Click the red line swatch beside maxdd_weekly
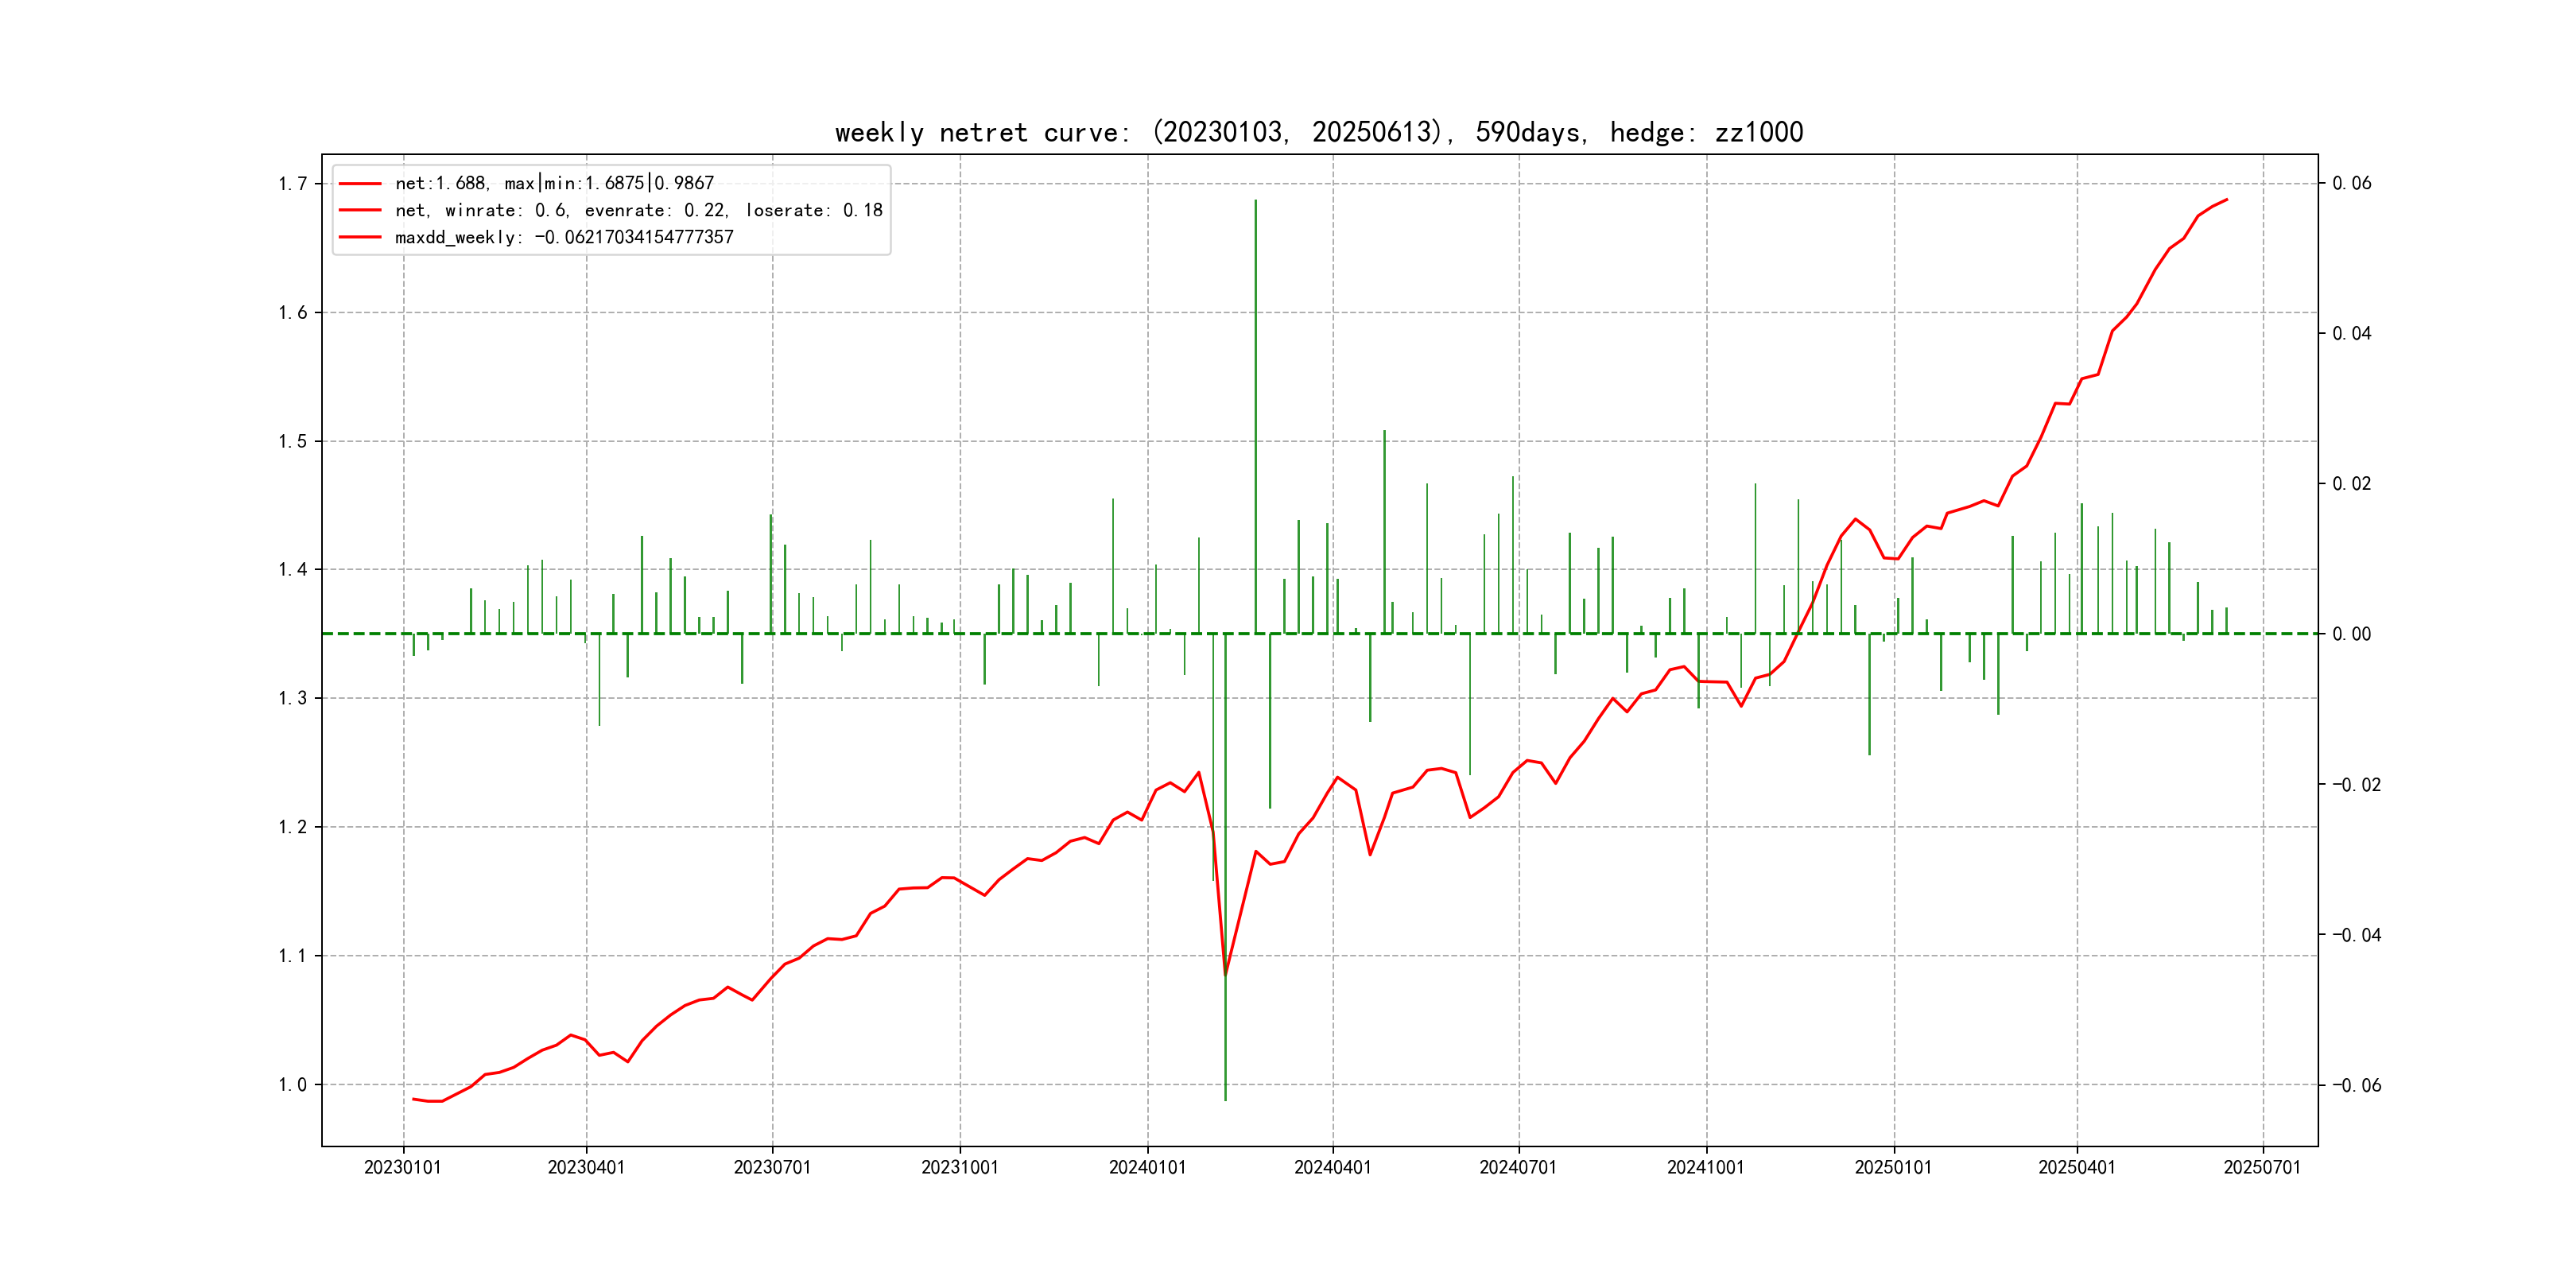This screenshot has width=2576, height=1288. coord(360,237)
